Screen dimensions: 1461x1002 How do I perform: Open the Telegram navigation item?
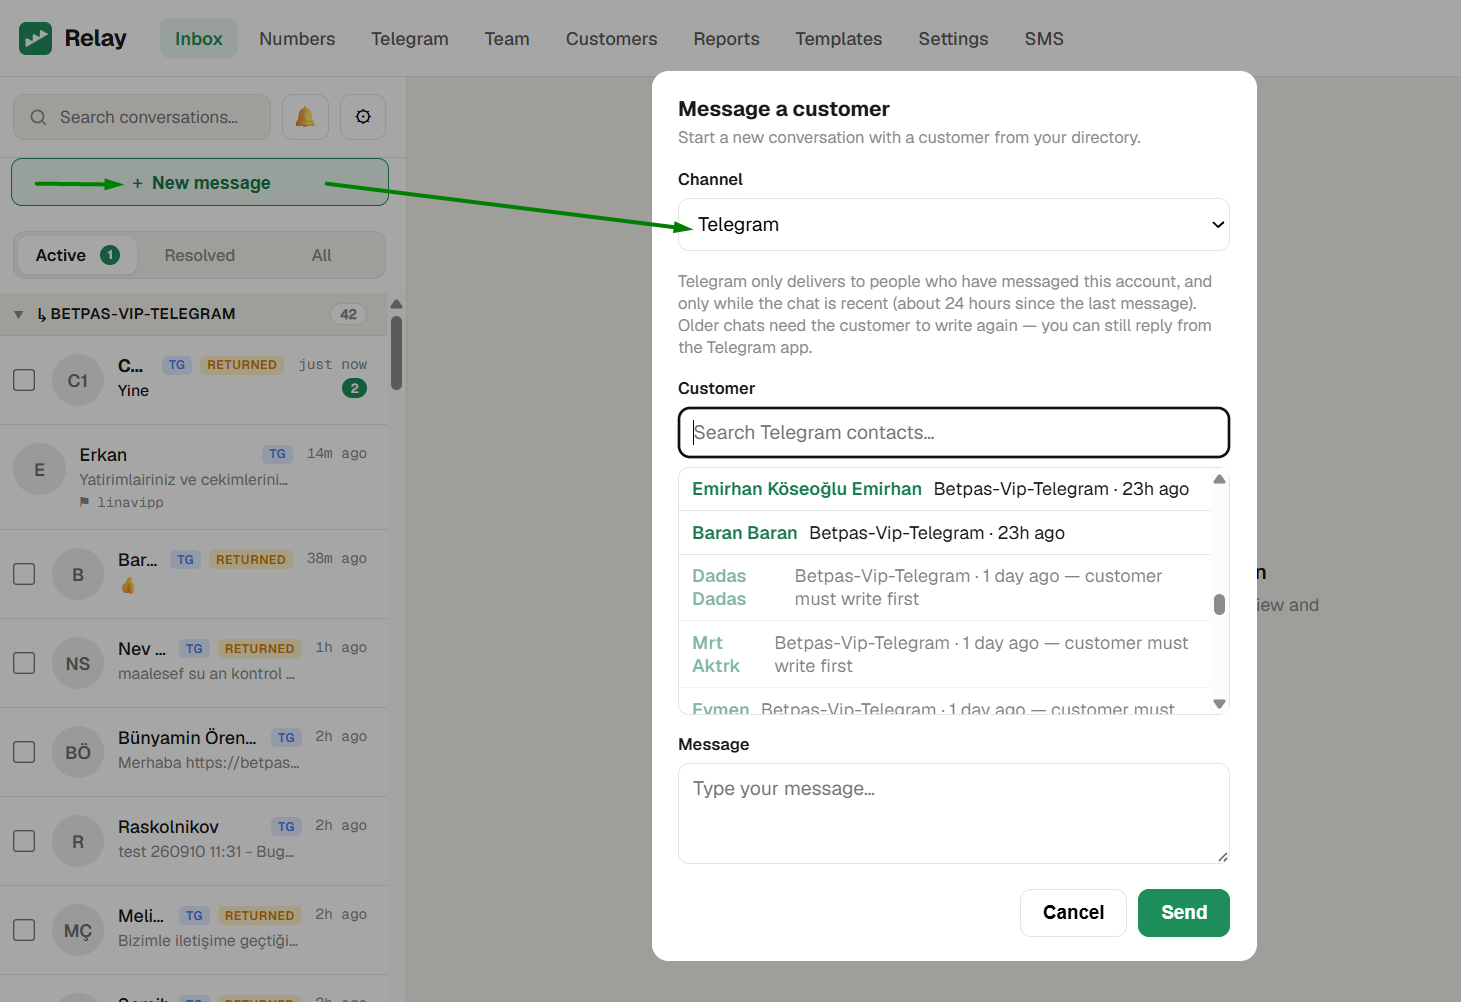pos(410,39)
